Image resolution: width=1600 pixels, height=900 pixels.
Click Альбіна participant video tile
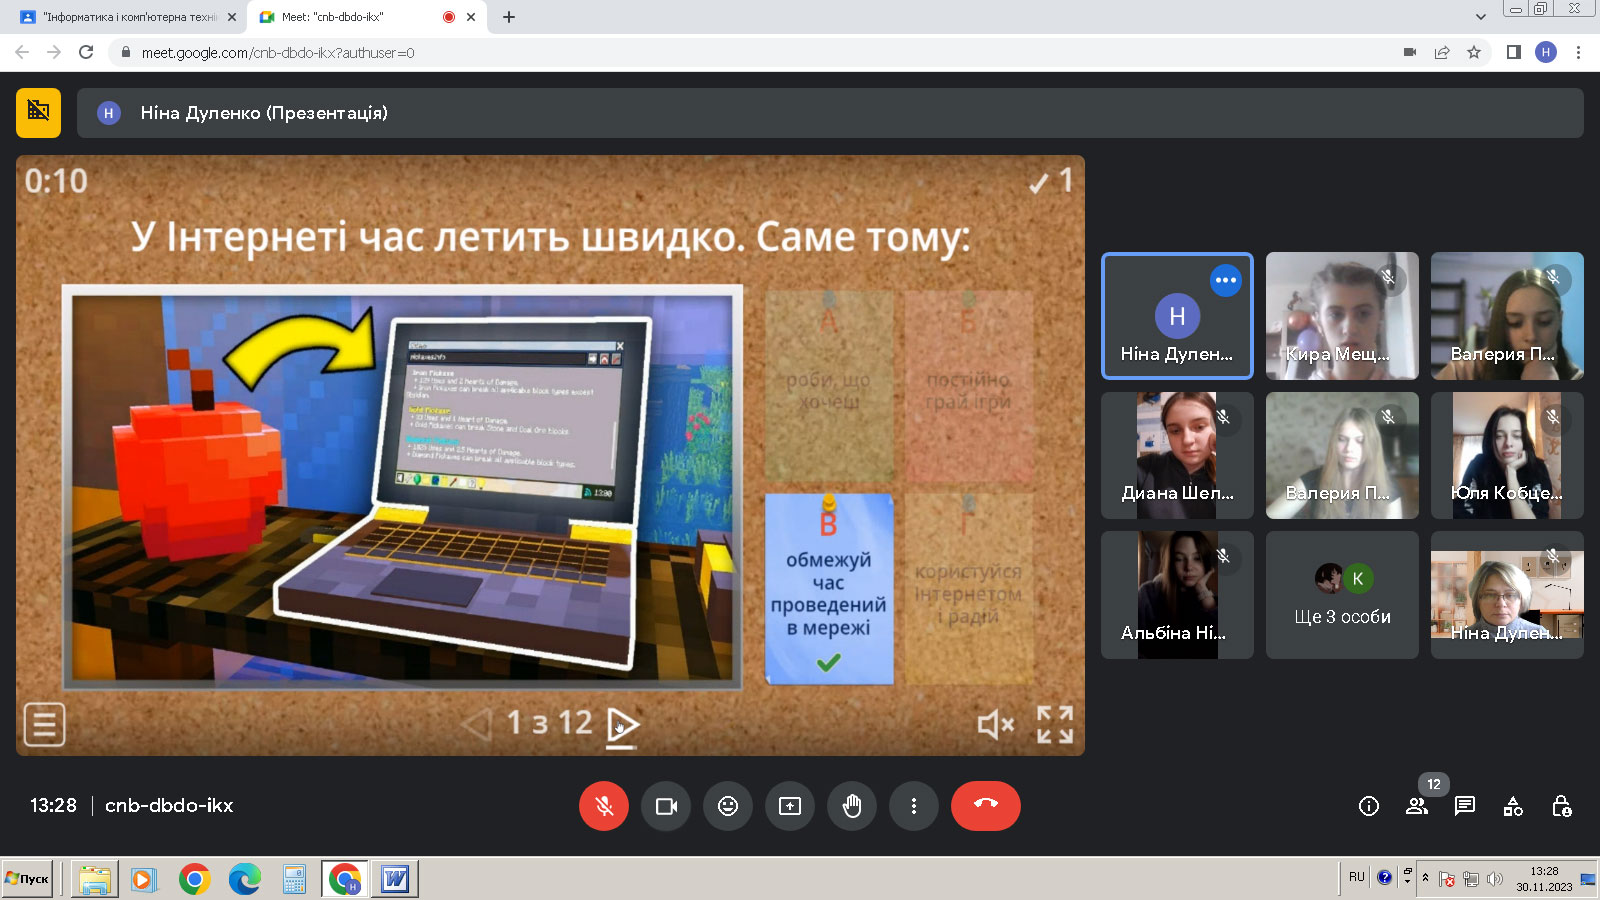pos(1177,595)
